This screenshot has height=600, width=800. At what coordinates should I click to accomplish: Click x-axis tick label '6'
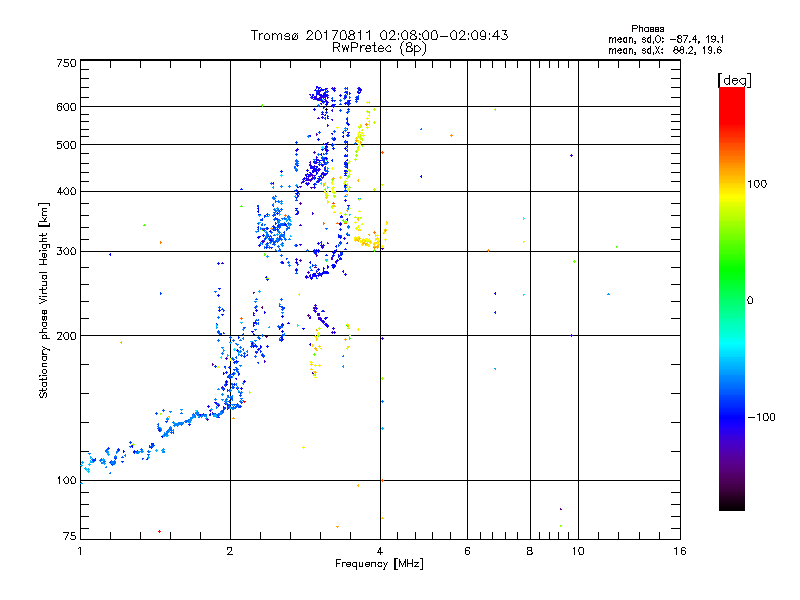[467, 551]
